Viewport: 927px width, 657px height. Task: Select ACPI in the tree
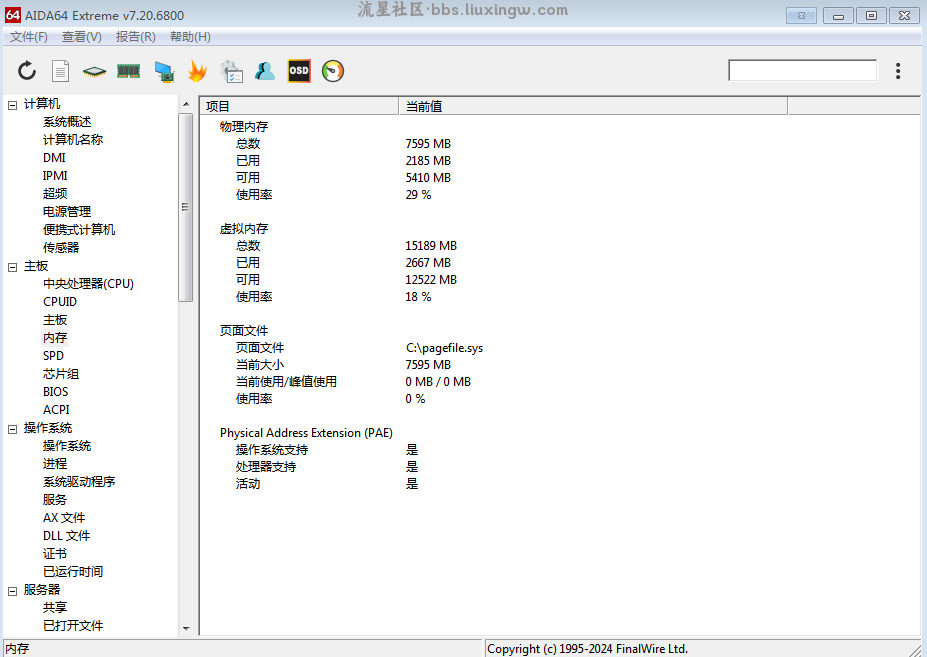56,410
